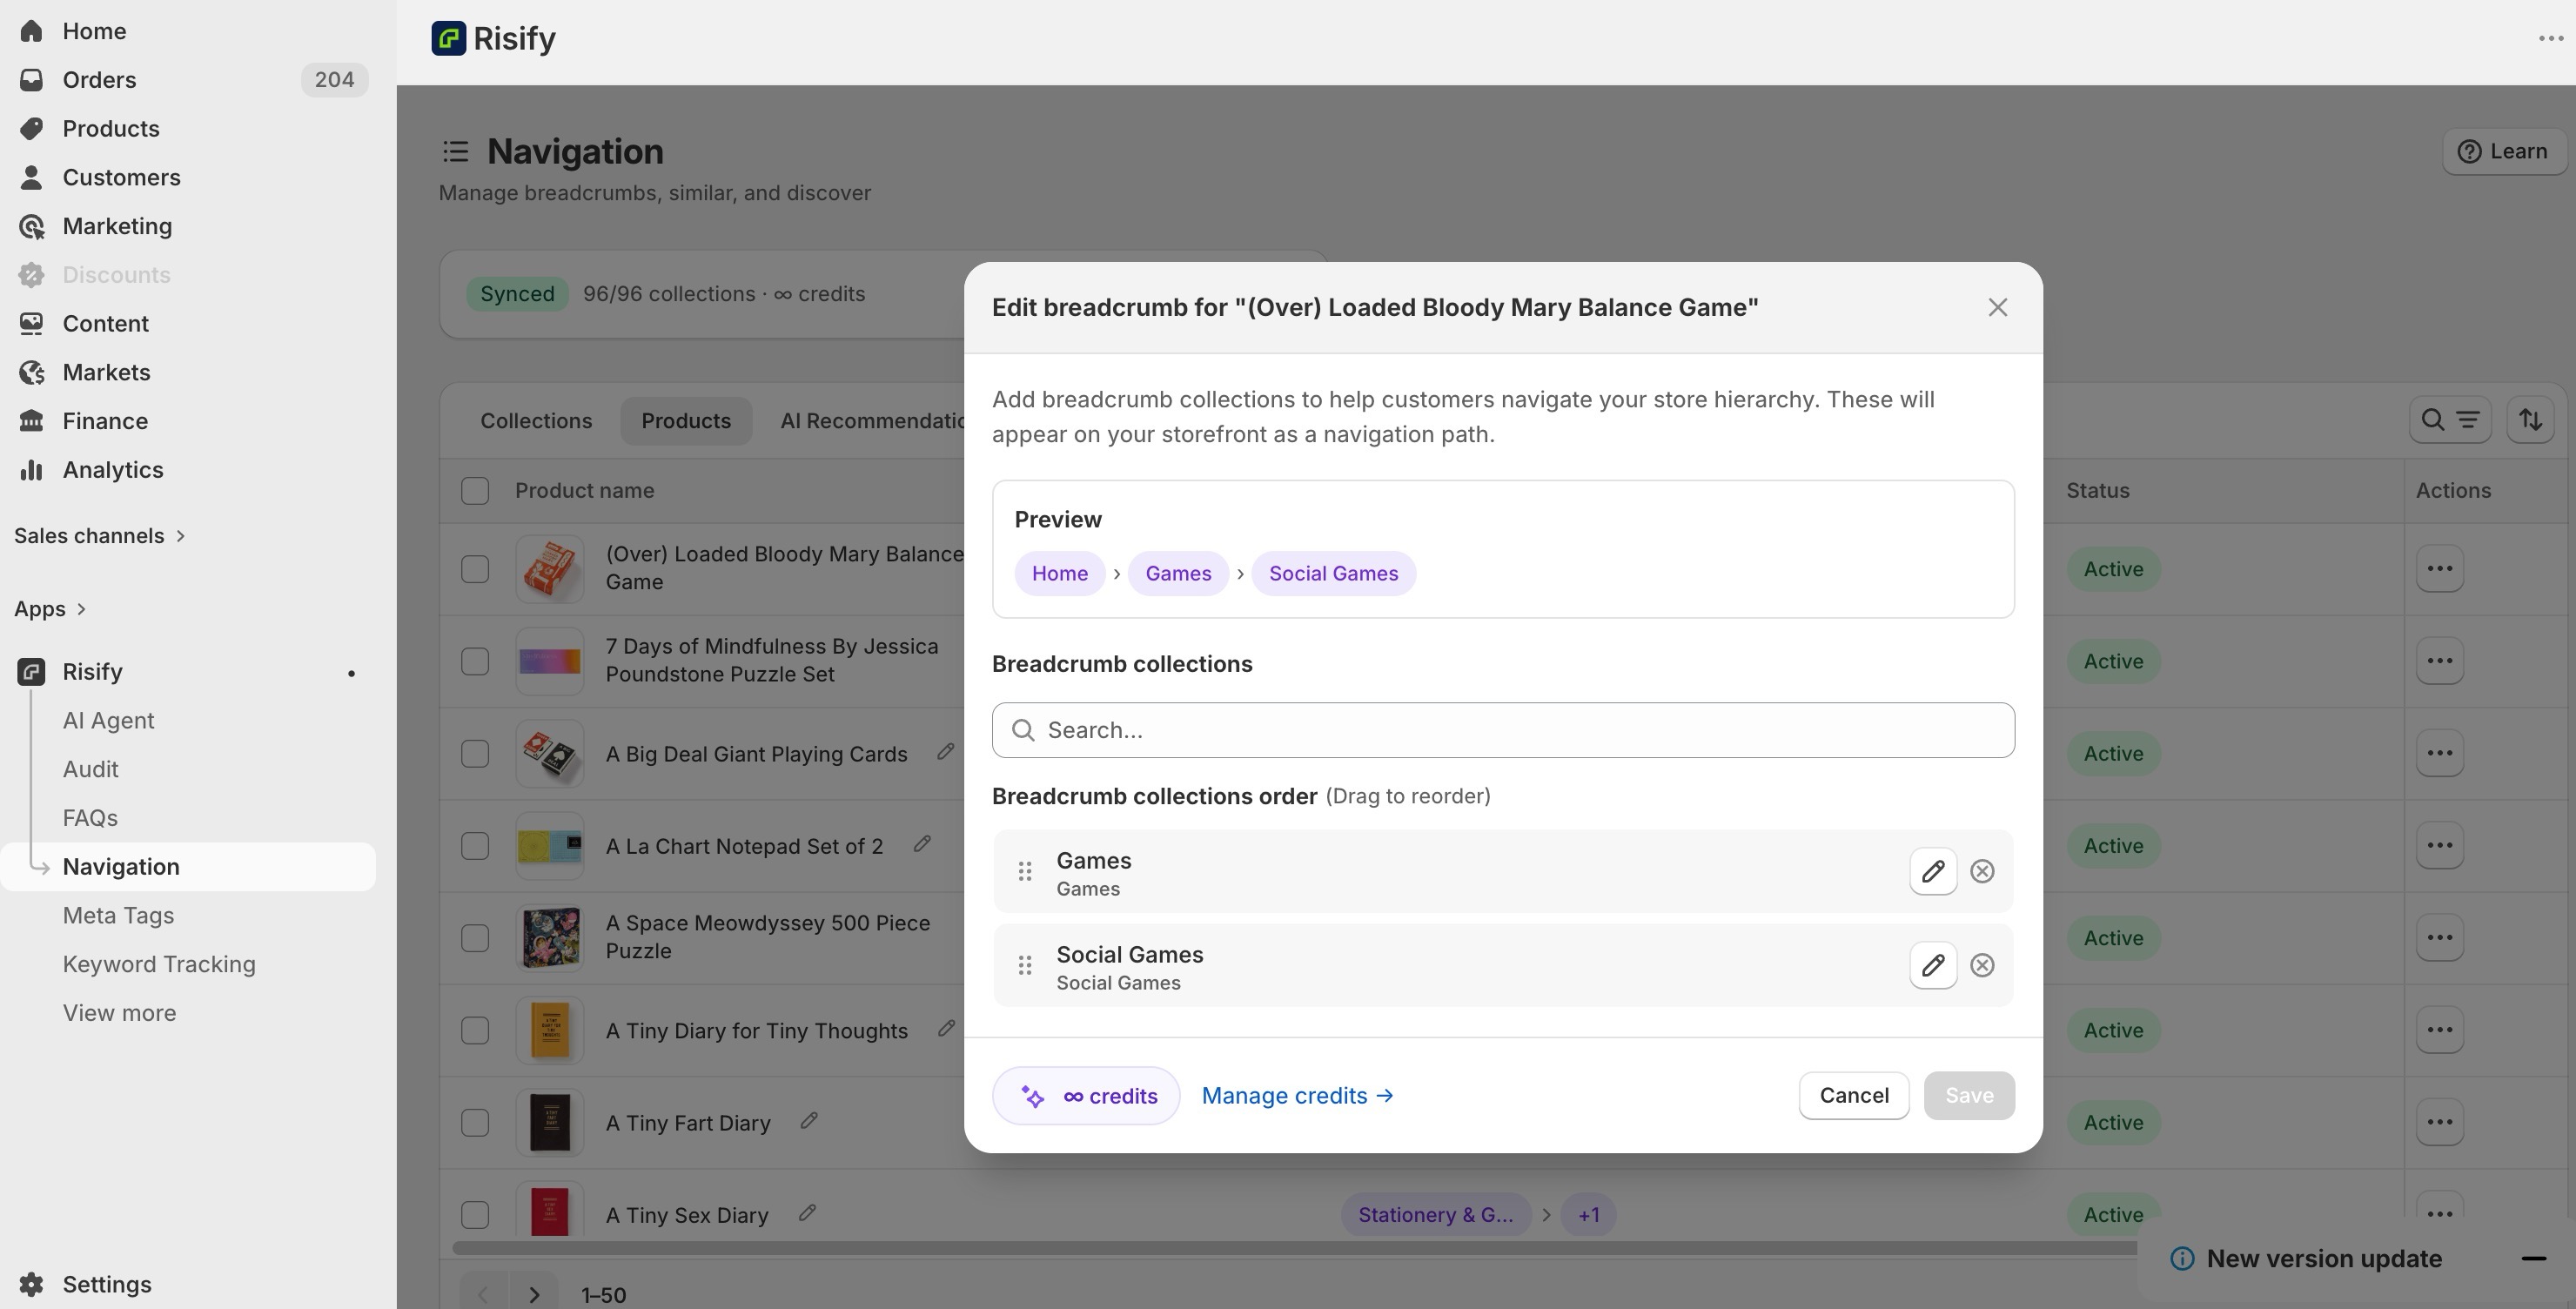2576x1309 pixels.
Task: Open the Analytics section in the sidebar
Action: [112, 469]
